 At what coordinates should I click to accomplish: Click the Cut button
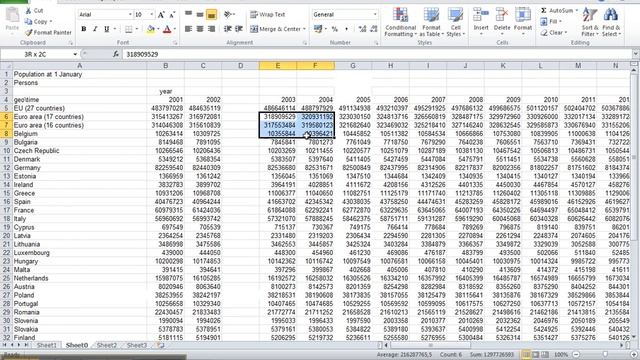[x=34, y=10]
